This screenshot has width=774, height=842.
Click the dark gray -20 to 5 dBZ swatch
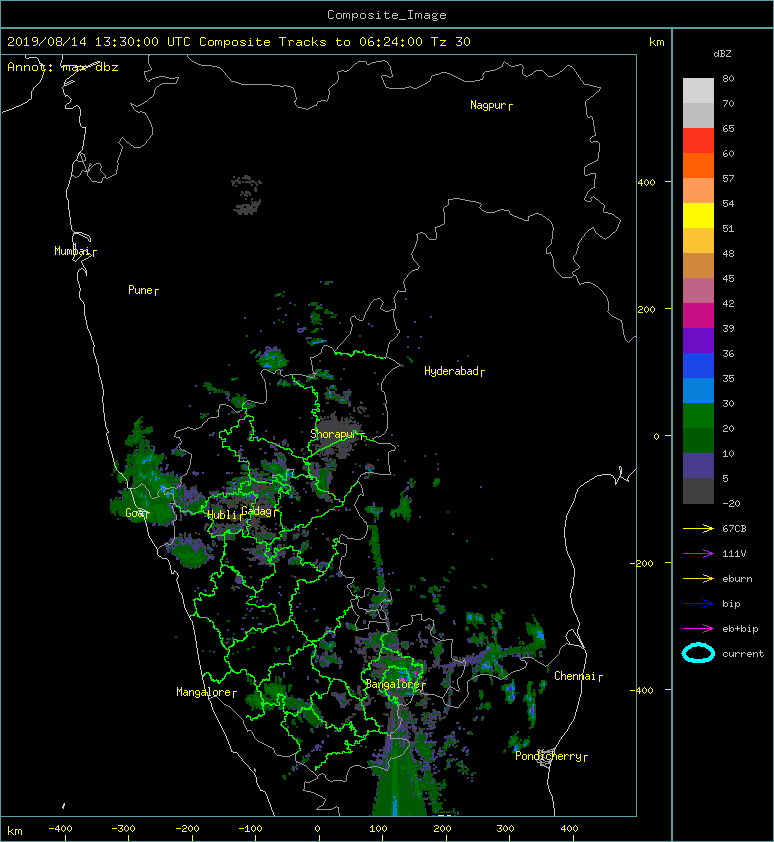pyautogui.click(x=698, y=491)
